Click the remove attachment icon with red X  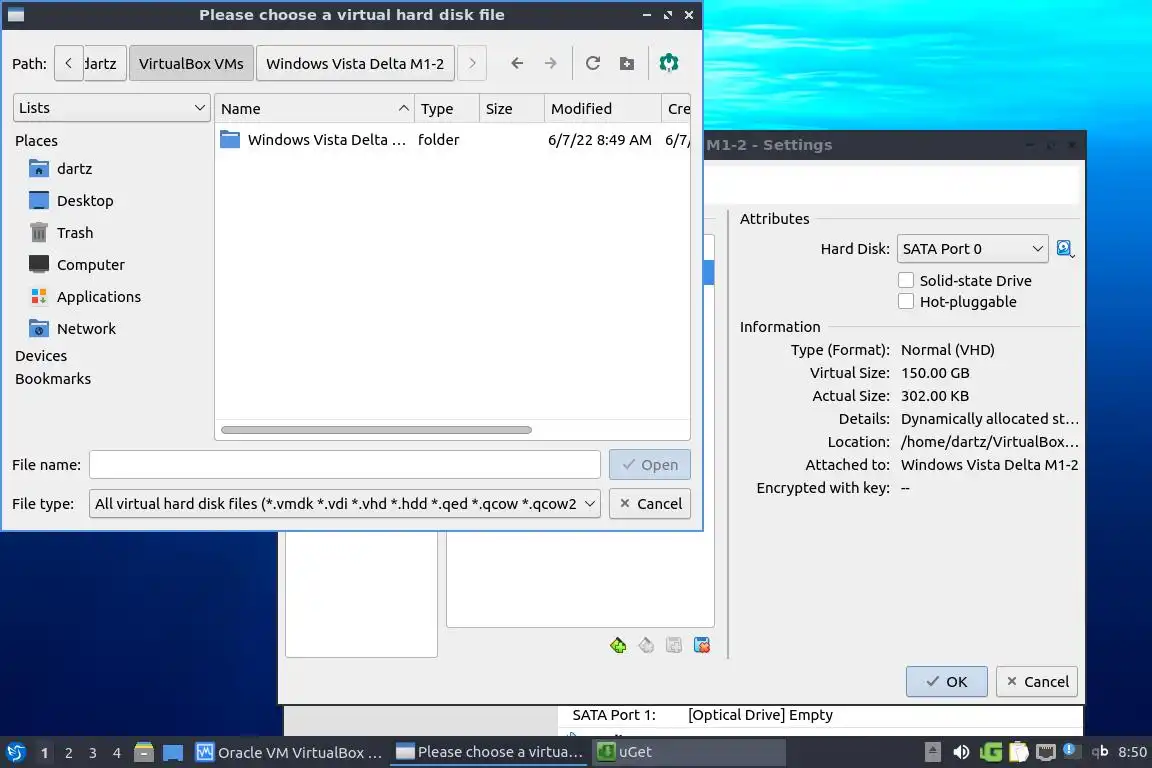point(702,645)
